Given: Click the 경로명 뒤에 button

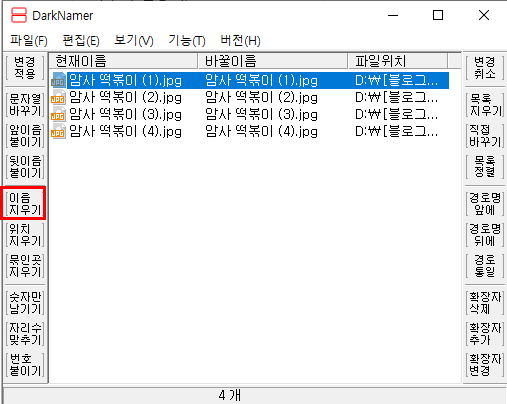Looking at the screenshot, I should 485,235.
